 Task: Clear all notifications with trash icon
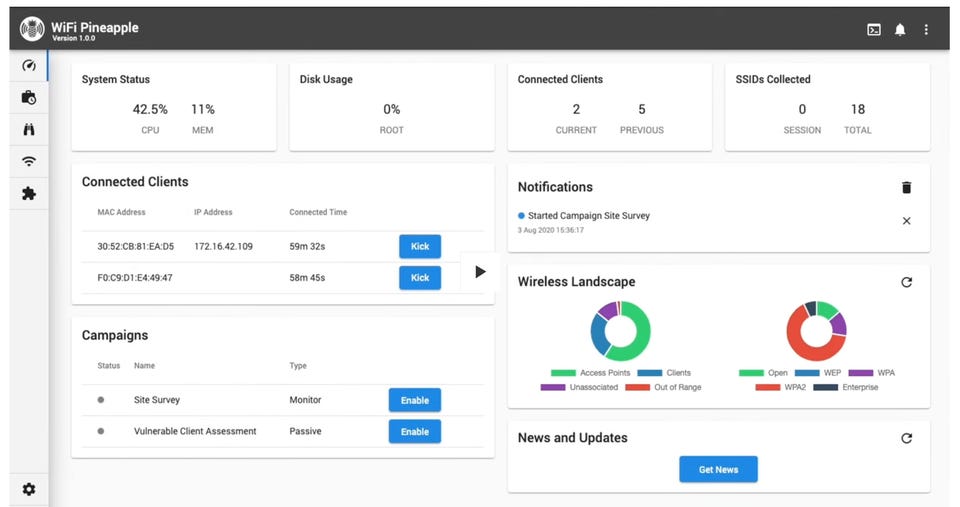point(907,187)
